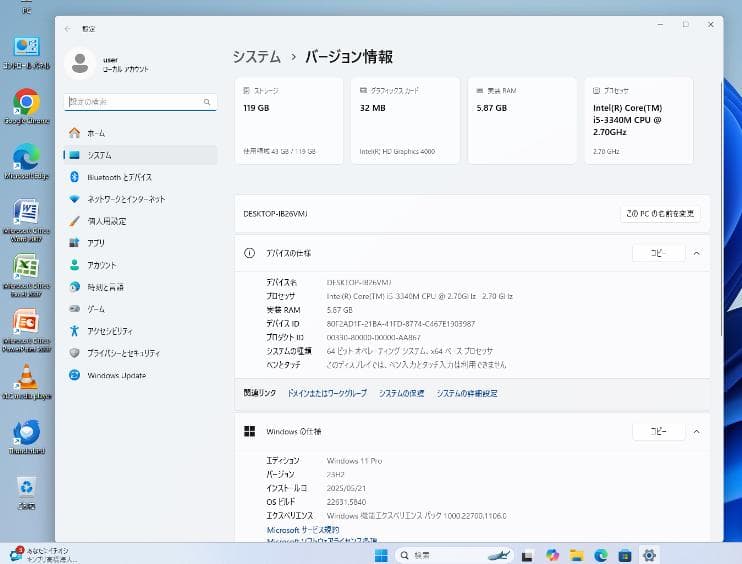Click the device ID value text

pos(400,324)
